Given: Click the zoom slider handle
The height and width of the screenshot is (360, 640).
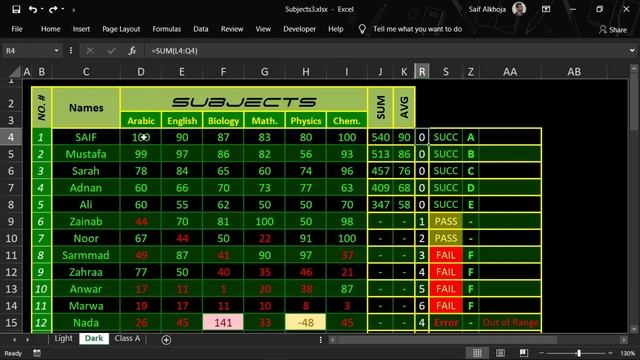Looking at the screenshot, I should tap(579, 353).
